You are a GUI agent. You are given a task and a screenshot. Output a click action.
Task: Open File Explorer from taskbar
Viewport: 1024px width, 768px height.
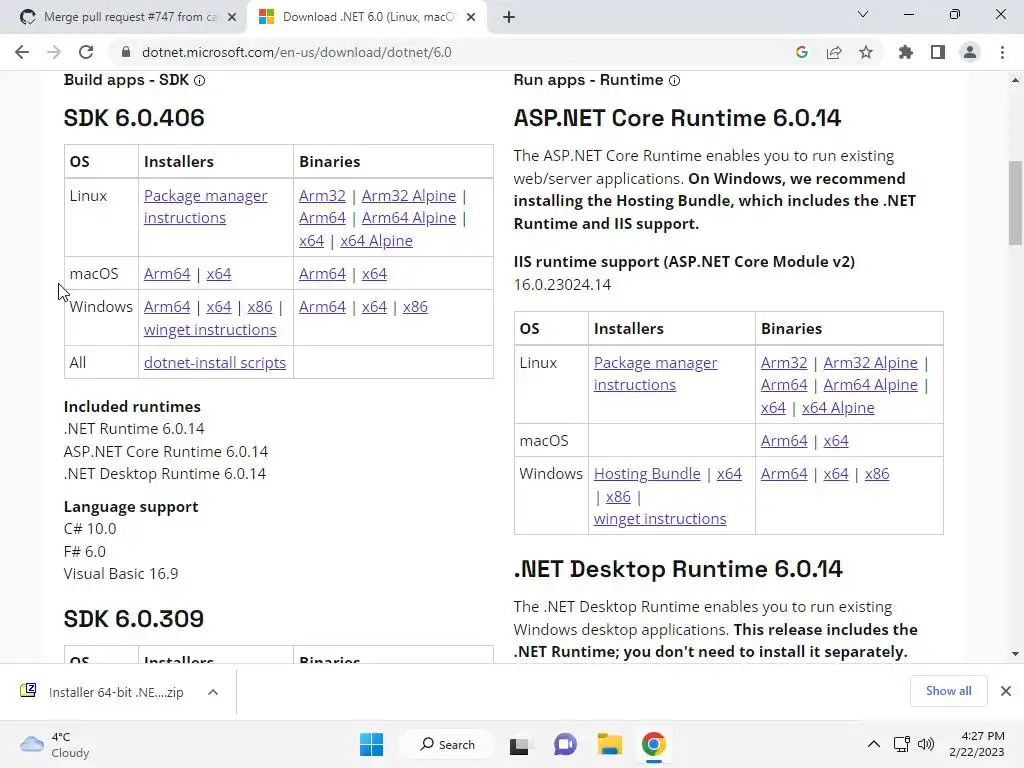pyautogui.click(x=609, y=744)
